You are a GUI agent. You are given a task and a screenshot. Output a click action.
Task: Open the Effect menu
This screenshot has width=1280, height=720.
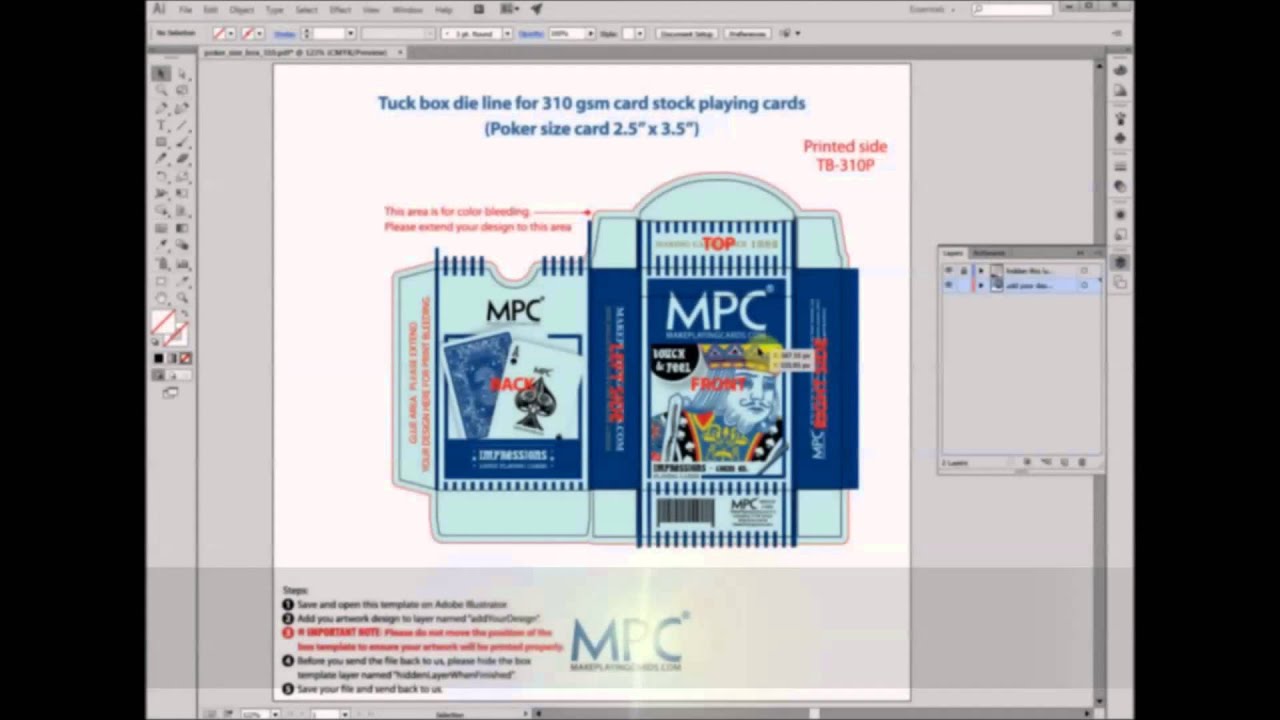[340, 9]
